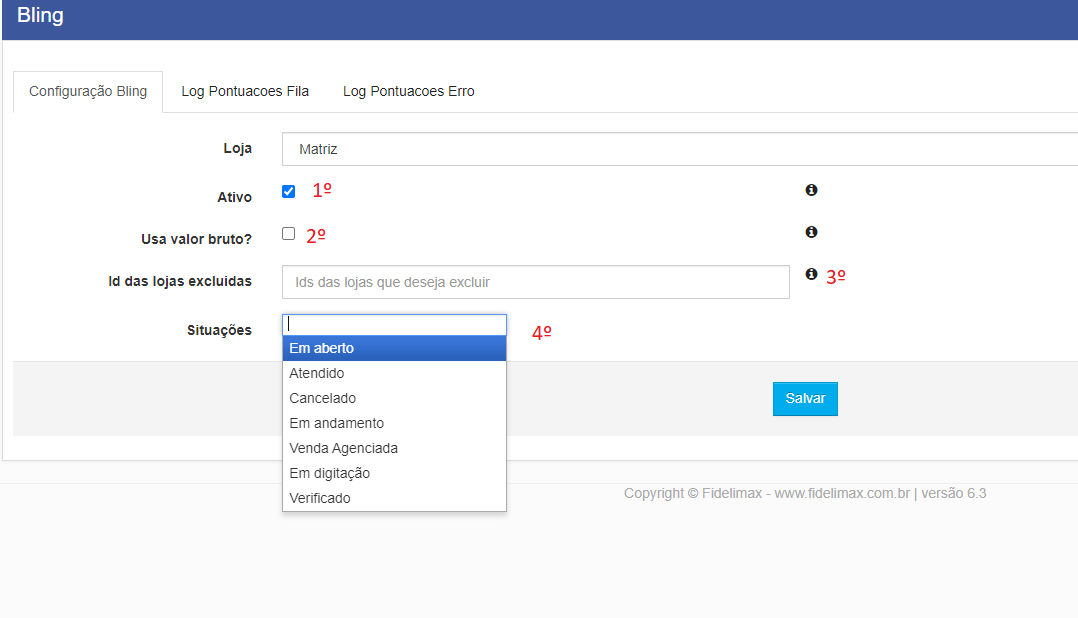Image resolution: width=1078 pixels, height=618 pixels.
Task: Select Em digitação from the list
Action: (394, 473)
